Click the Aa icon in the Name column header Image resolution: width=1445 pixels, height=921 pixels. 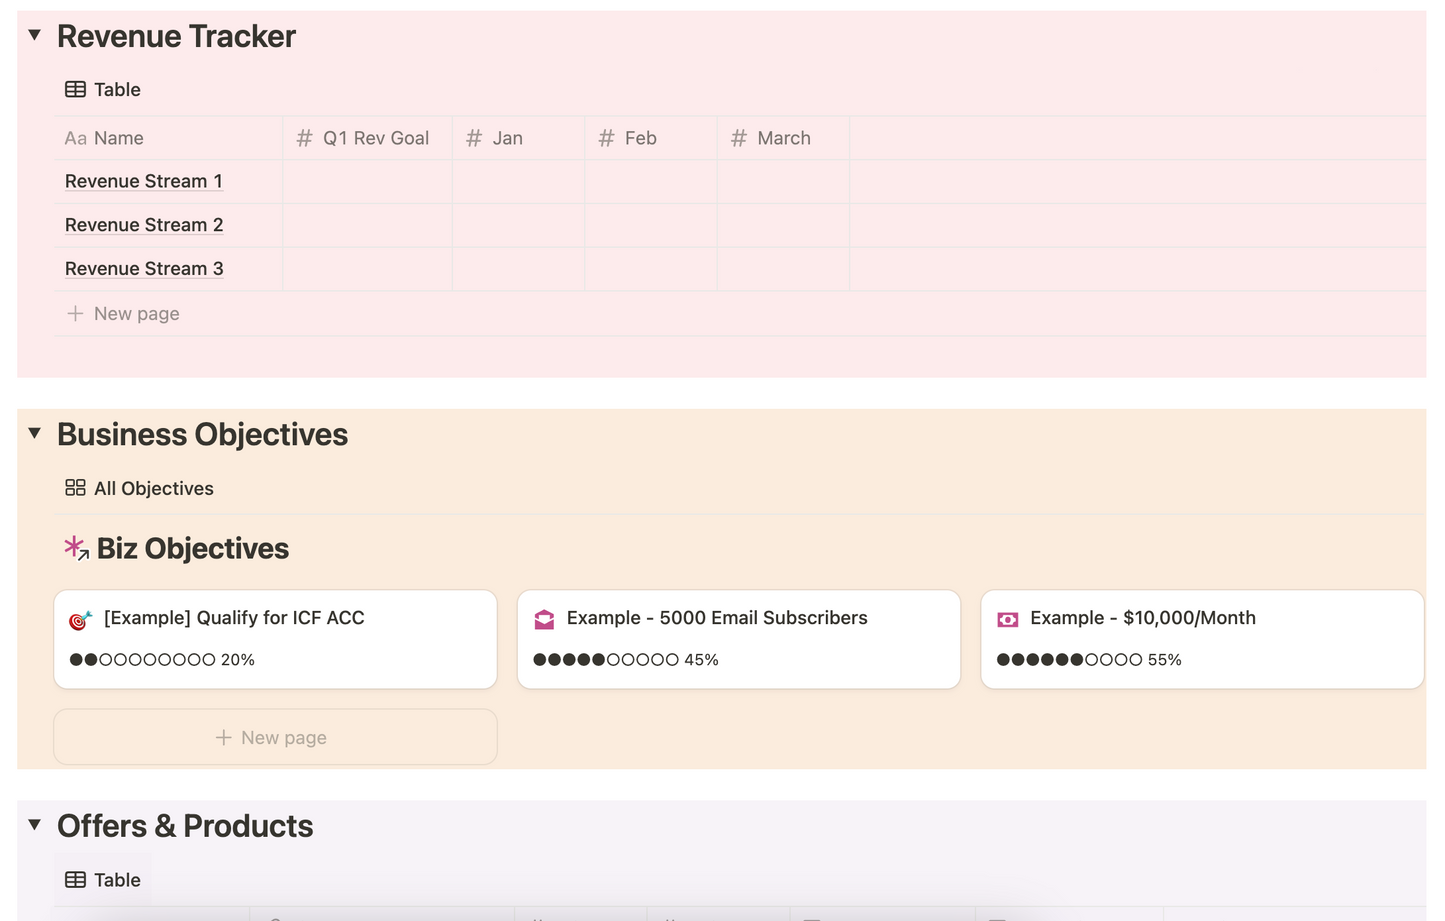(x=75, y=138)
